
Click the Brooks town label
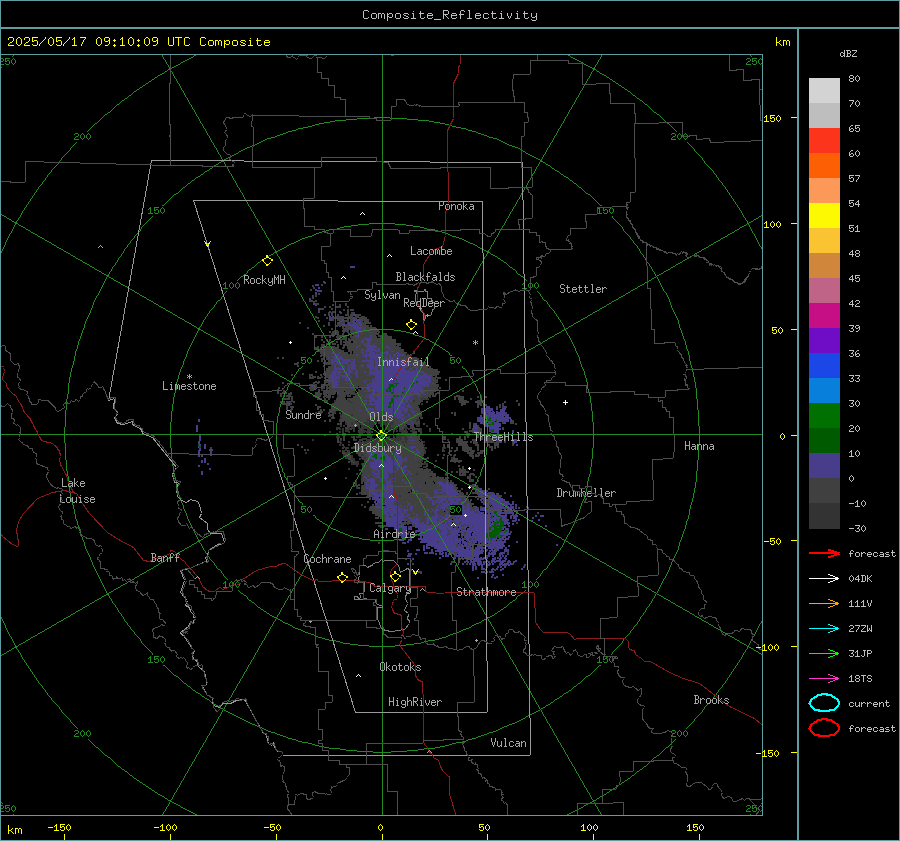pyautogui.click(x=711, y=700)
